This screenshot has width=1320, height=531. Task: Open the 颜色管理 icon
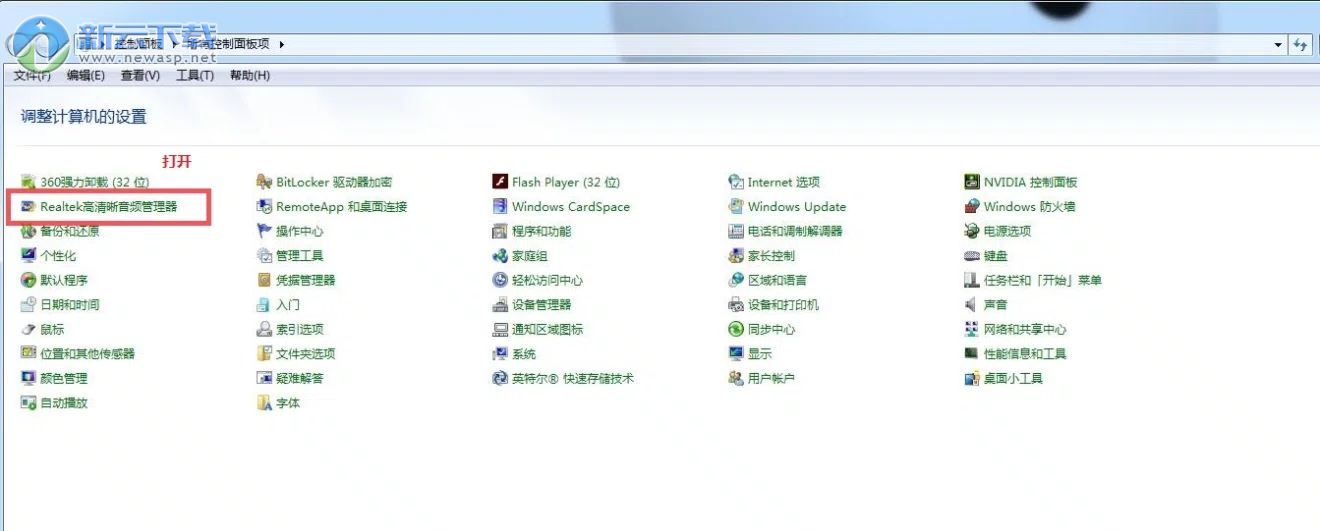(29, 378)
